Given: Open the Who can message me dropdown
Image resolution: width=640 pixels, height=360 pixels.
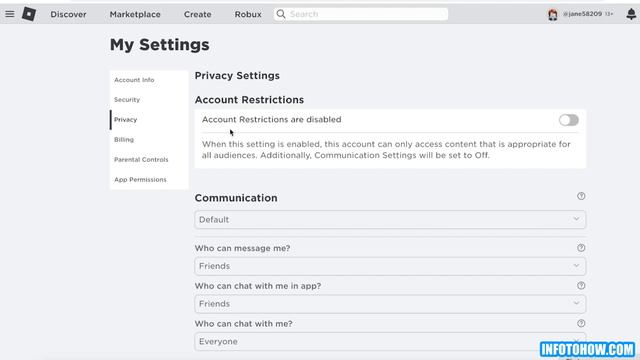Looking at the screenshot, I should 390,266.
